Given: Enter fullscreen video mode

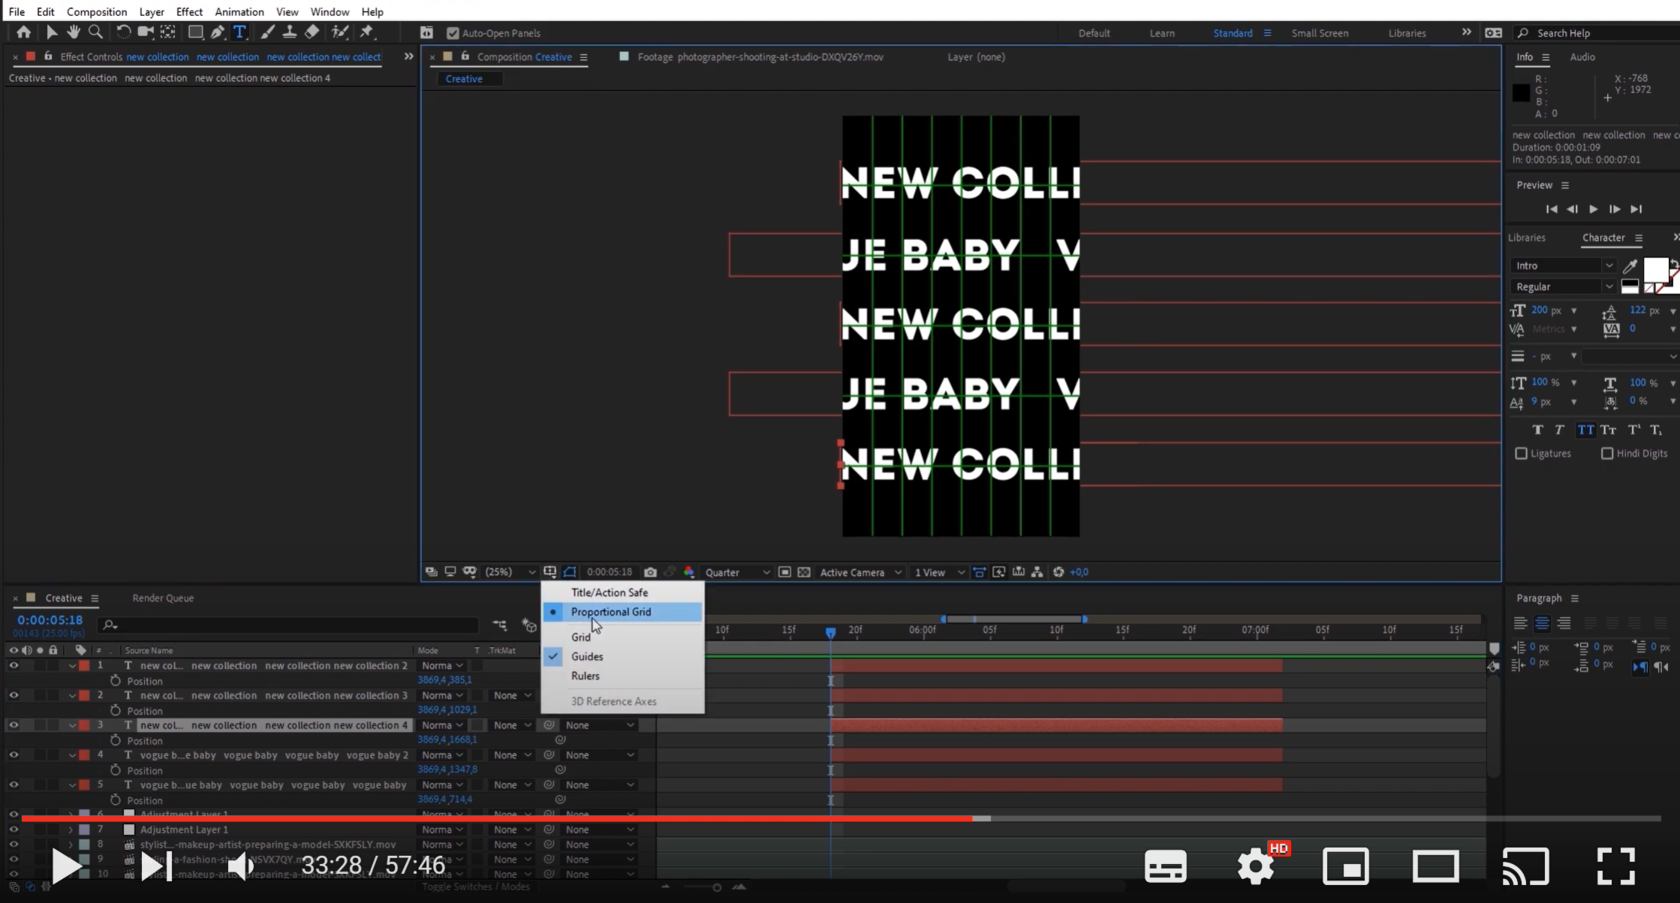Looking at the screenshot, I should tap(1615, 866).
